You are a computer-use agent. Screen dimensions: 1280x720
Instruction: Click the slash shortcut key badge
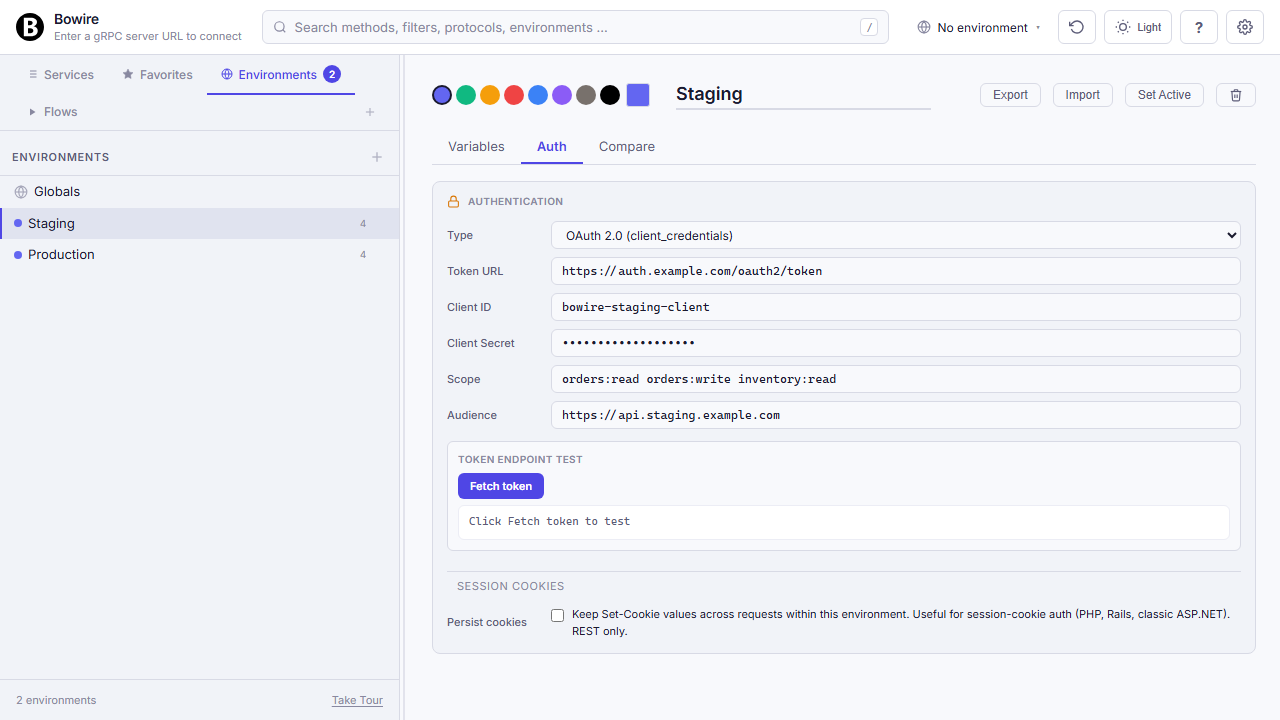869,28
